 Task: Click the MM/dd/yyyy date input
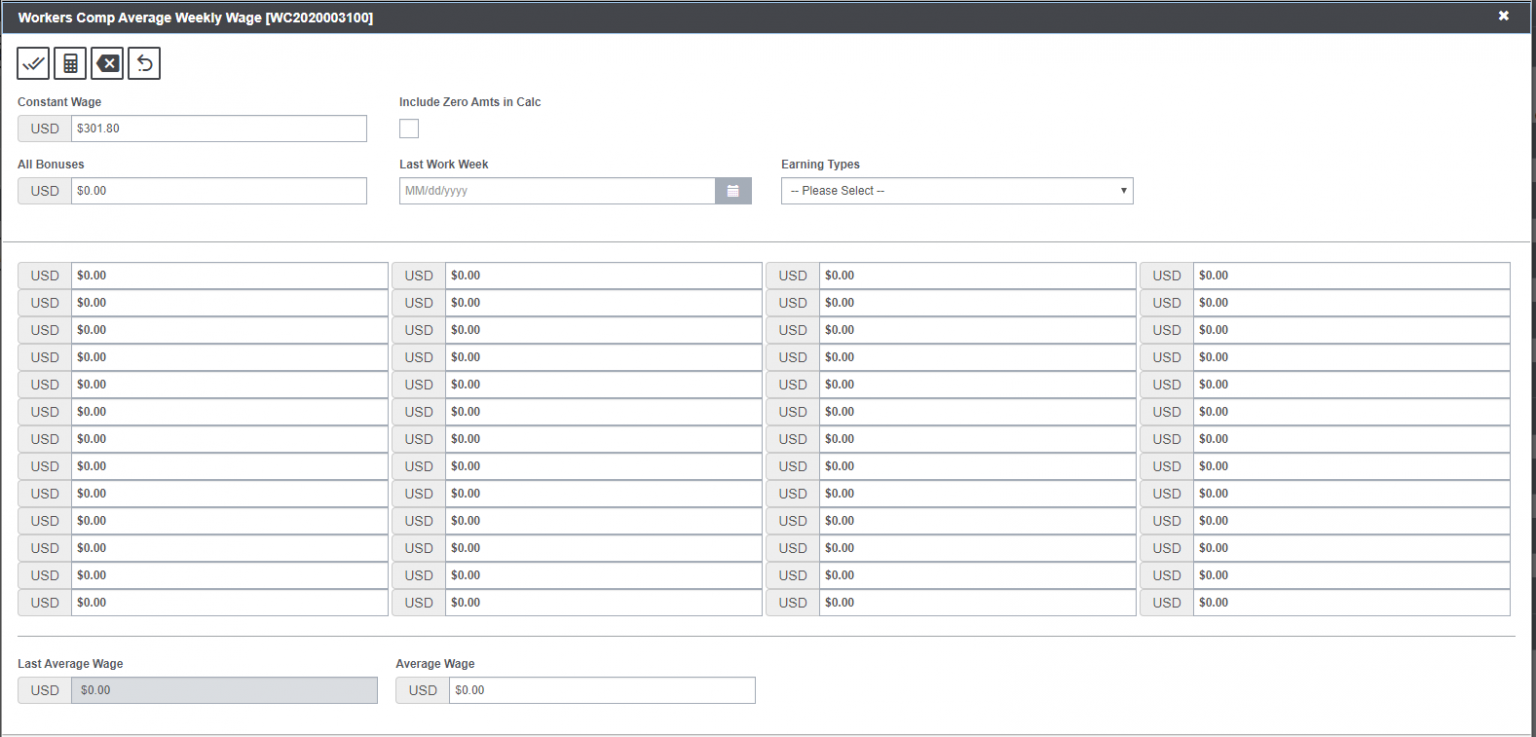tap(556, 190)
